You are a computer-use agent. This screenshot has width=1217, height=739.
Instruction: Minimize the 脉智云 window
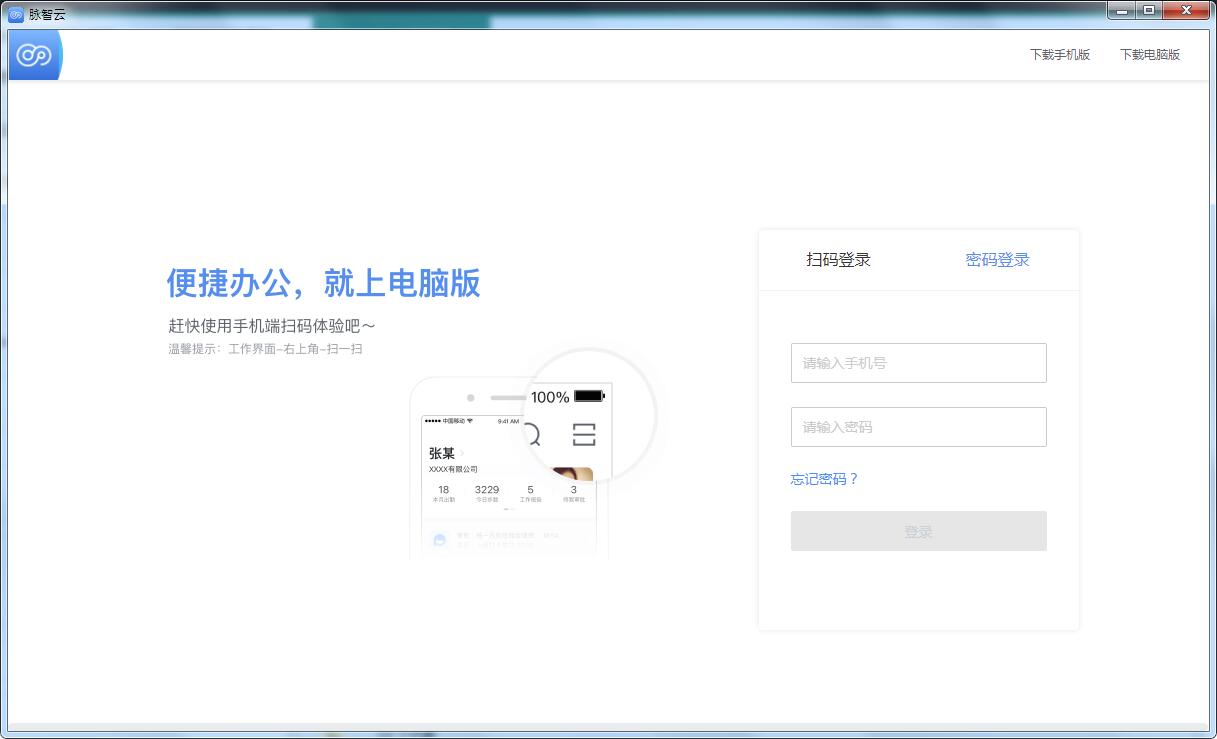point(1123,11)
